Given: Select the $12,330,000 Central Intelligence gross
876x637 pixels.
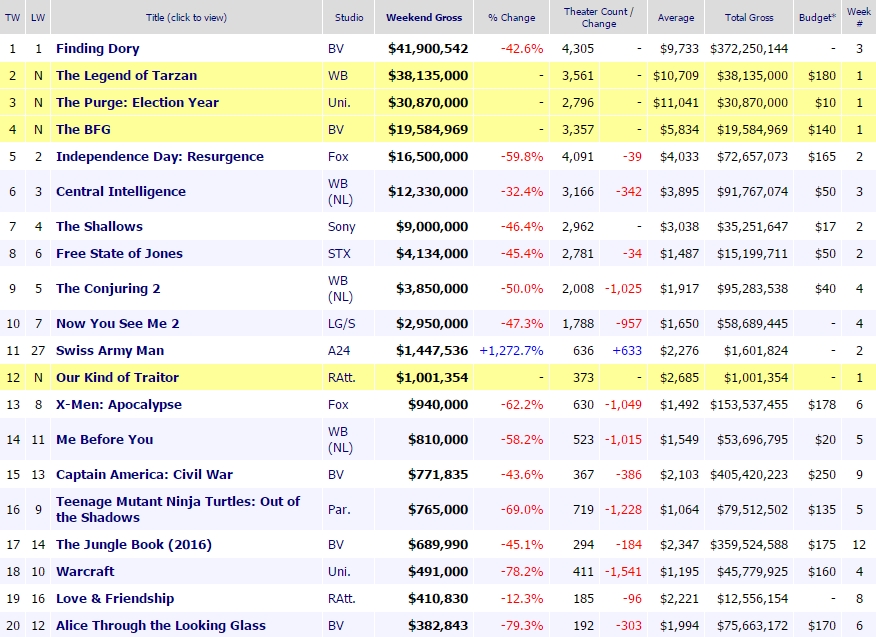Looking at the screenshot, I should (428, 191).
